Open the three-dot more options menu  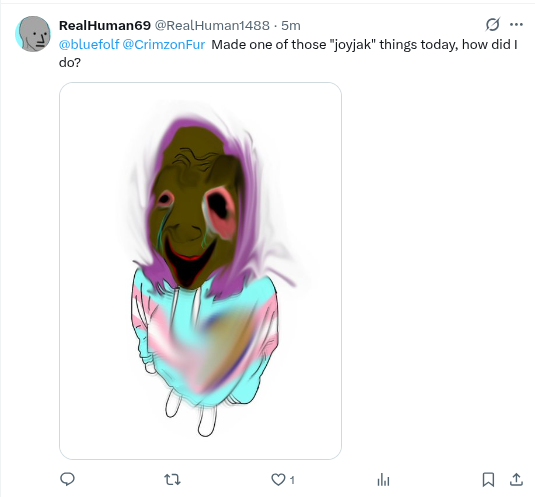516,25
